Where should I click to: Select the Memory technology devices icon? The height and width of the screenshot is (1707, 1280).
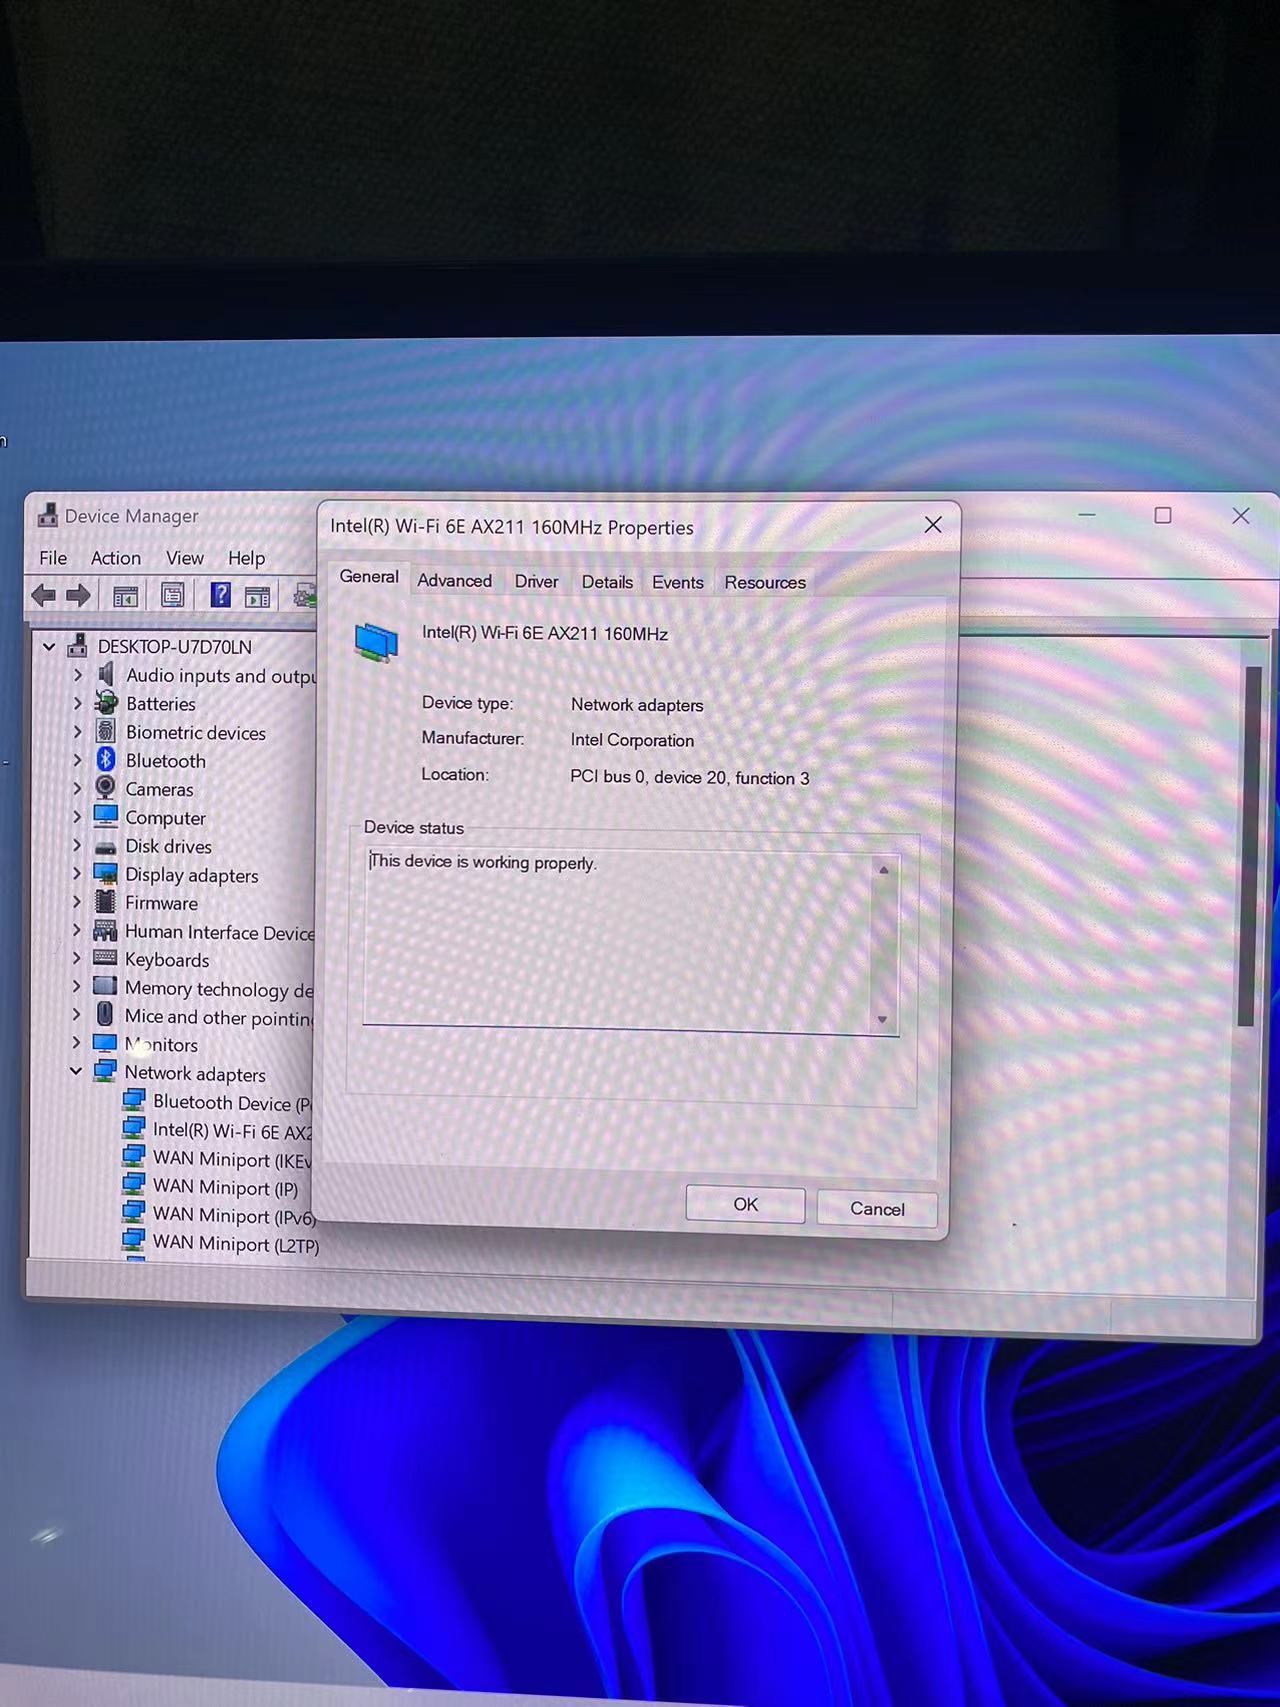105,986
